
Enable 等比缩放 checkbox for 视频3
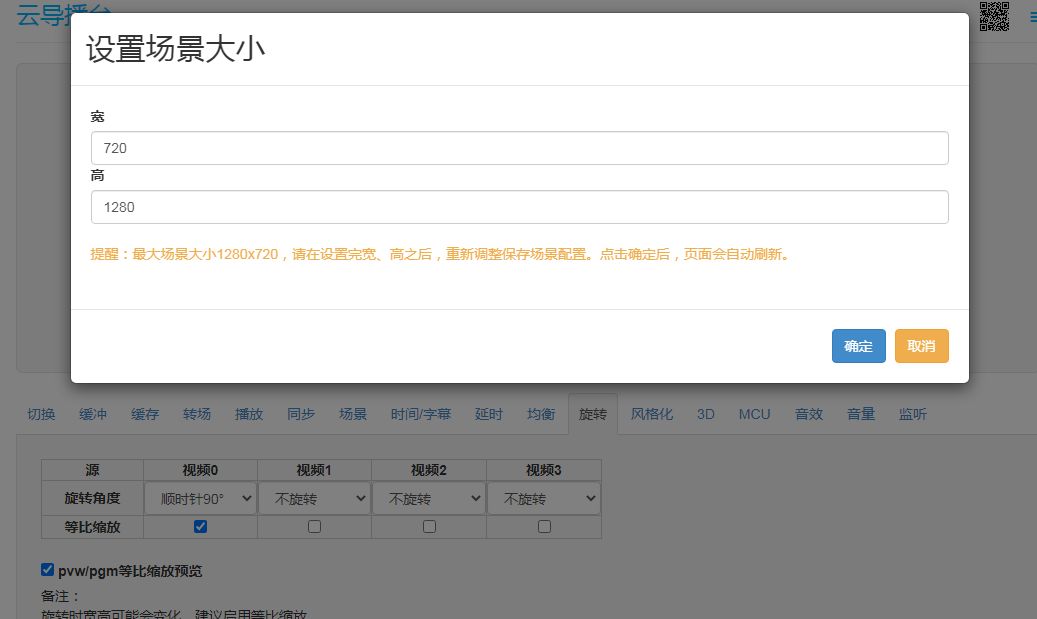click(544, 526)
